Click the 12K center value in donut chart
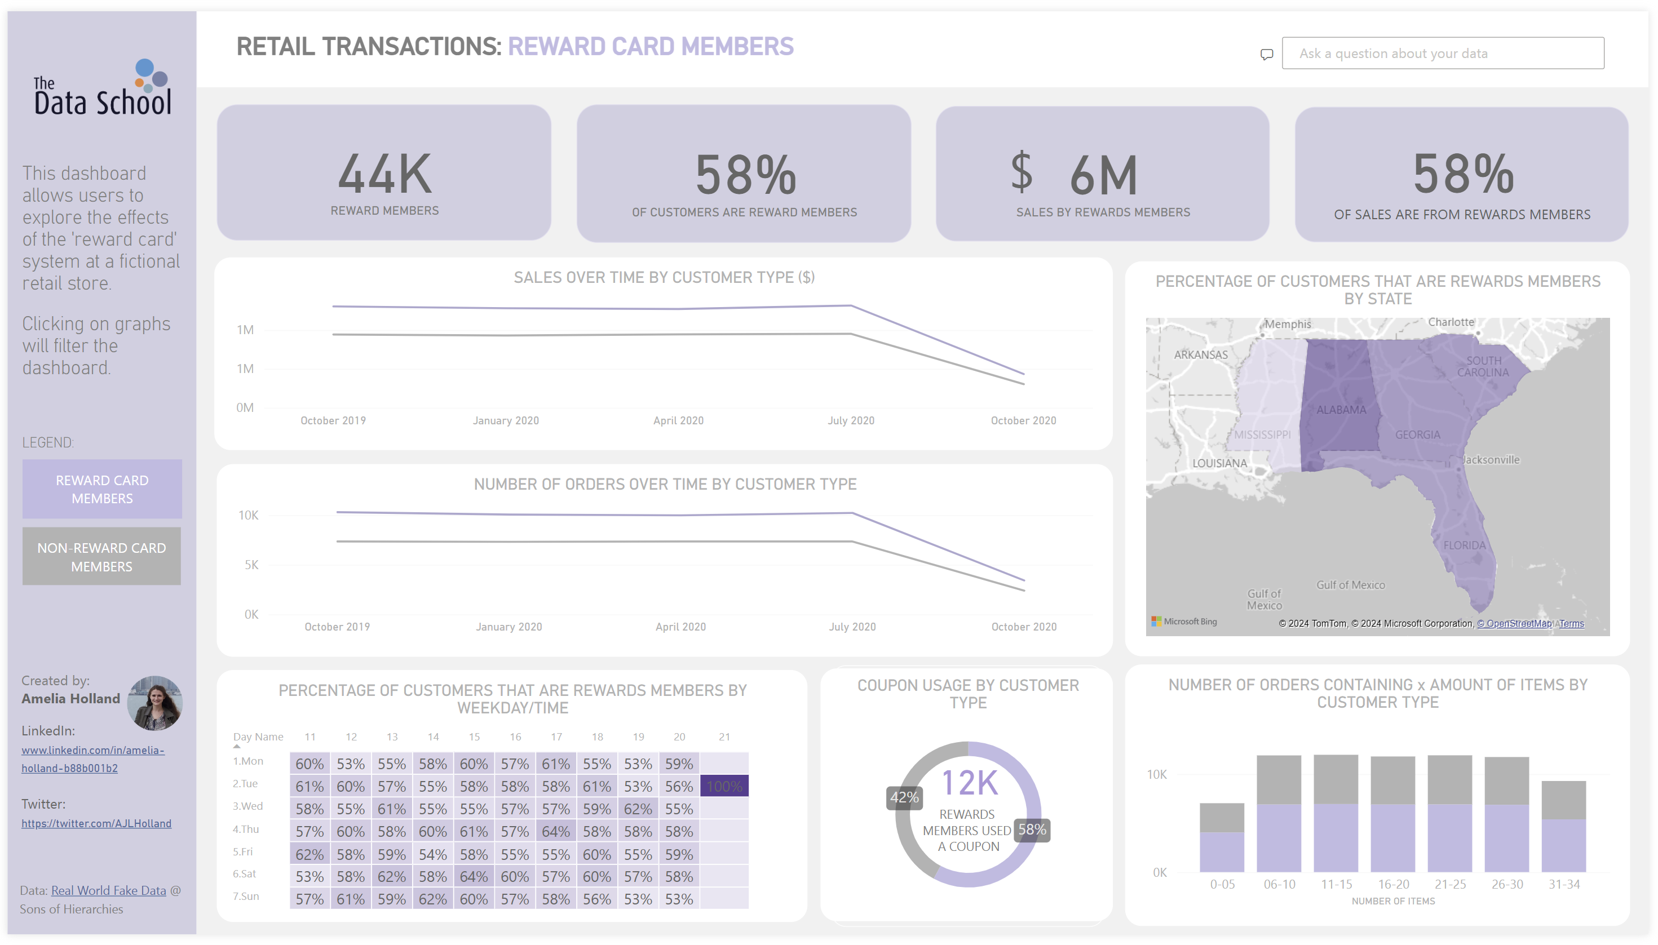 click(969, 782)
